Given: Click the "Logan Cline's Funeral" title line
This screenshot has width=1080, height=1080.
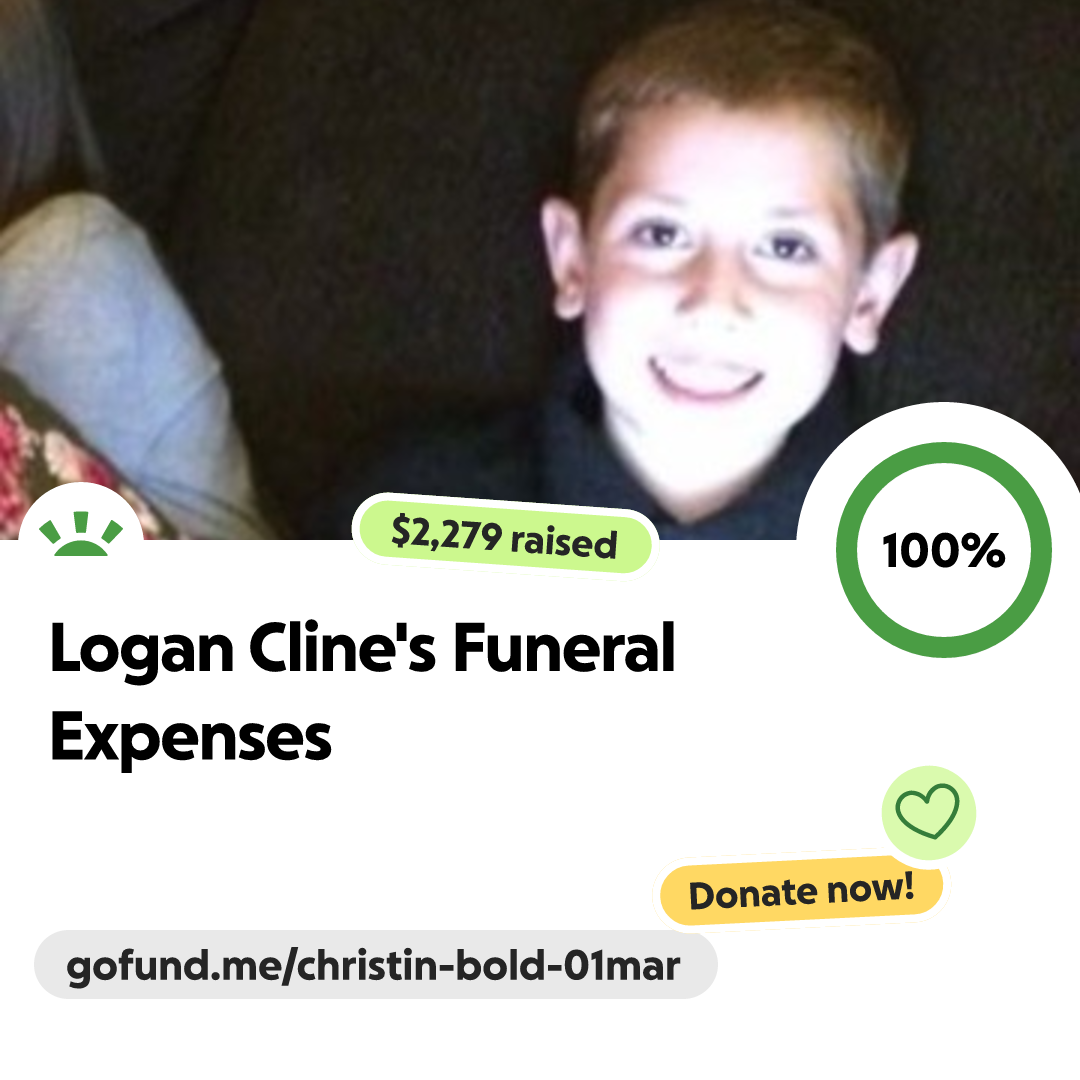Looking at the screenshot, I should (362, 648).
